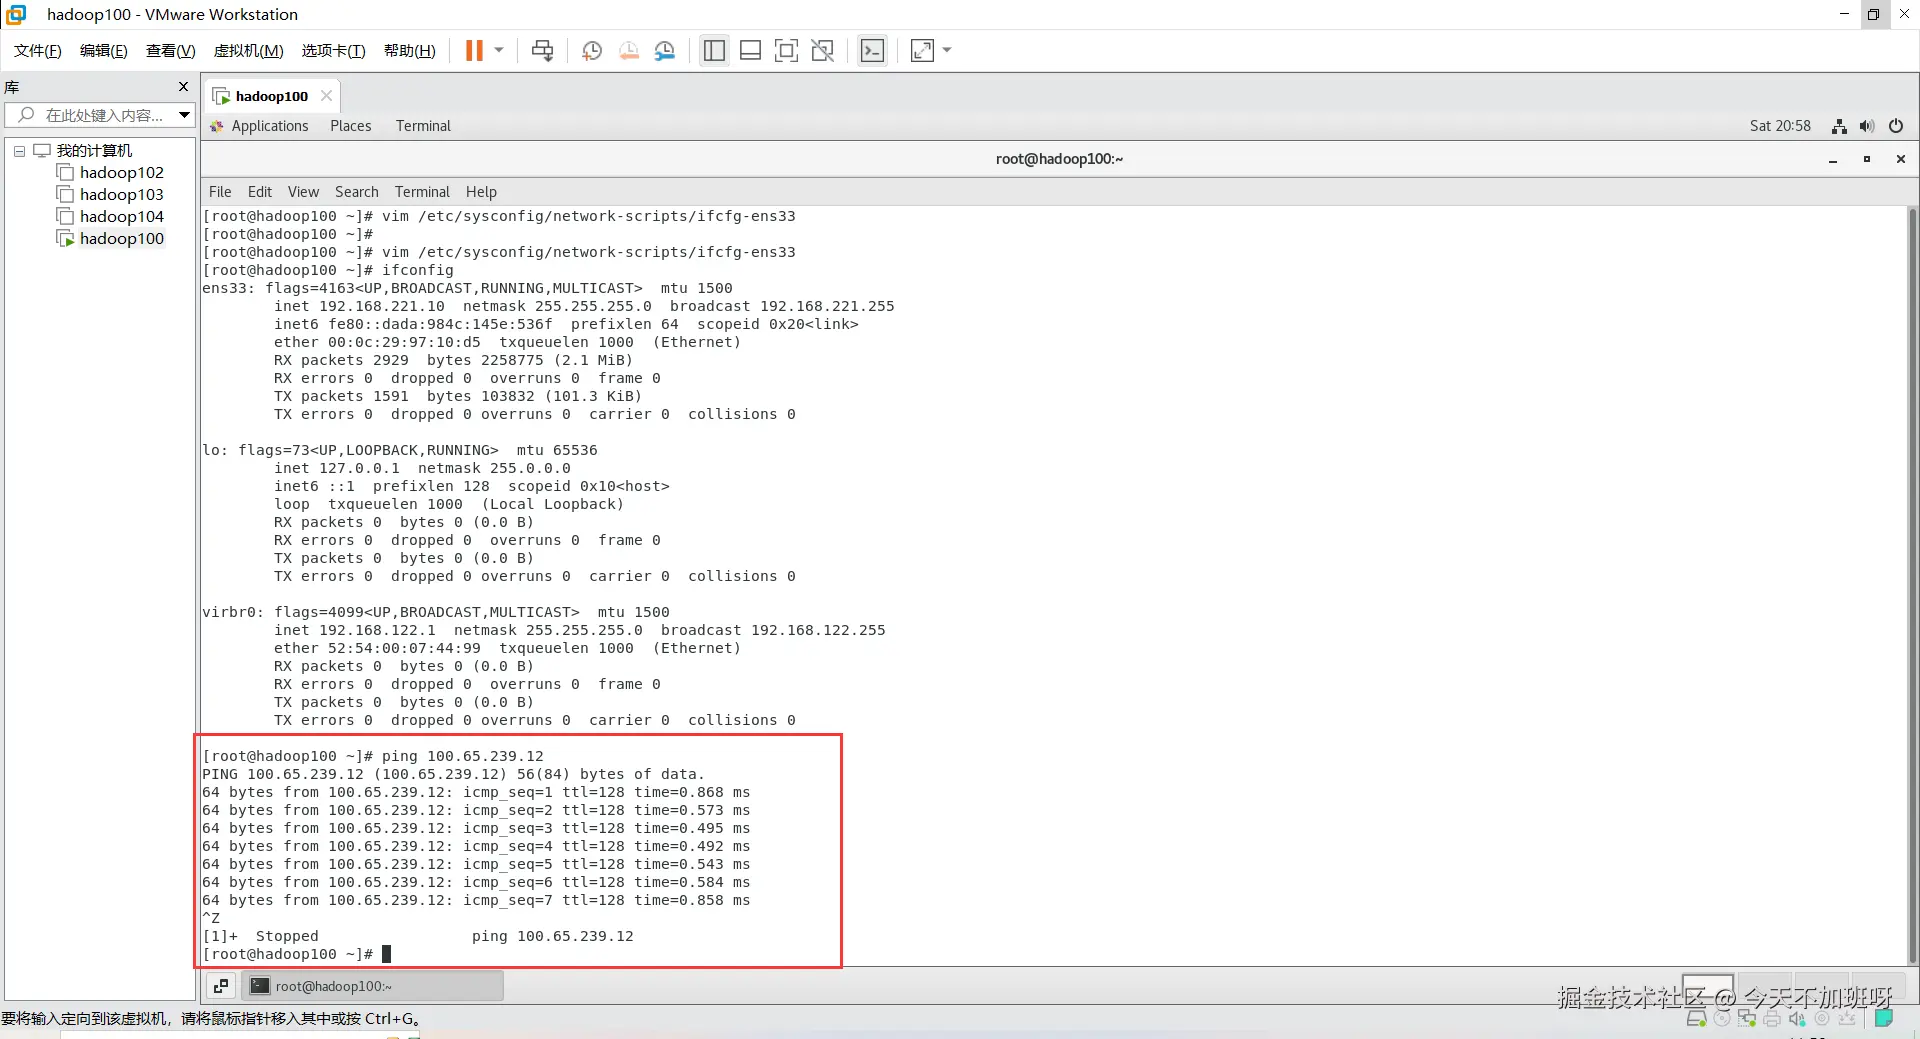Minimize the root@hadoop100 terminal window
The height and width of the screenshot is (1039, 1920).
[1833, 159]
